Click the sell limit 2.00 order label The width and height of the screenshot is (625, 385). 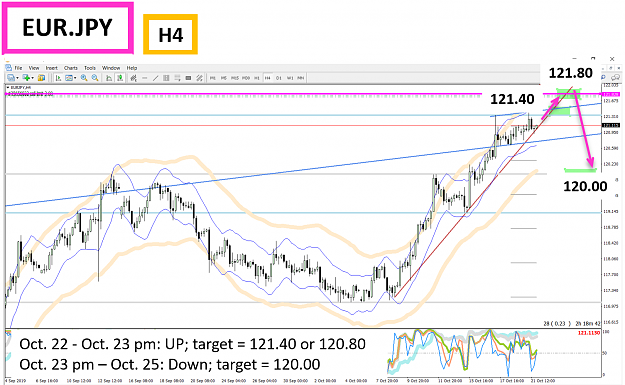coord(30,94)
